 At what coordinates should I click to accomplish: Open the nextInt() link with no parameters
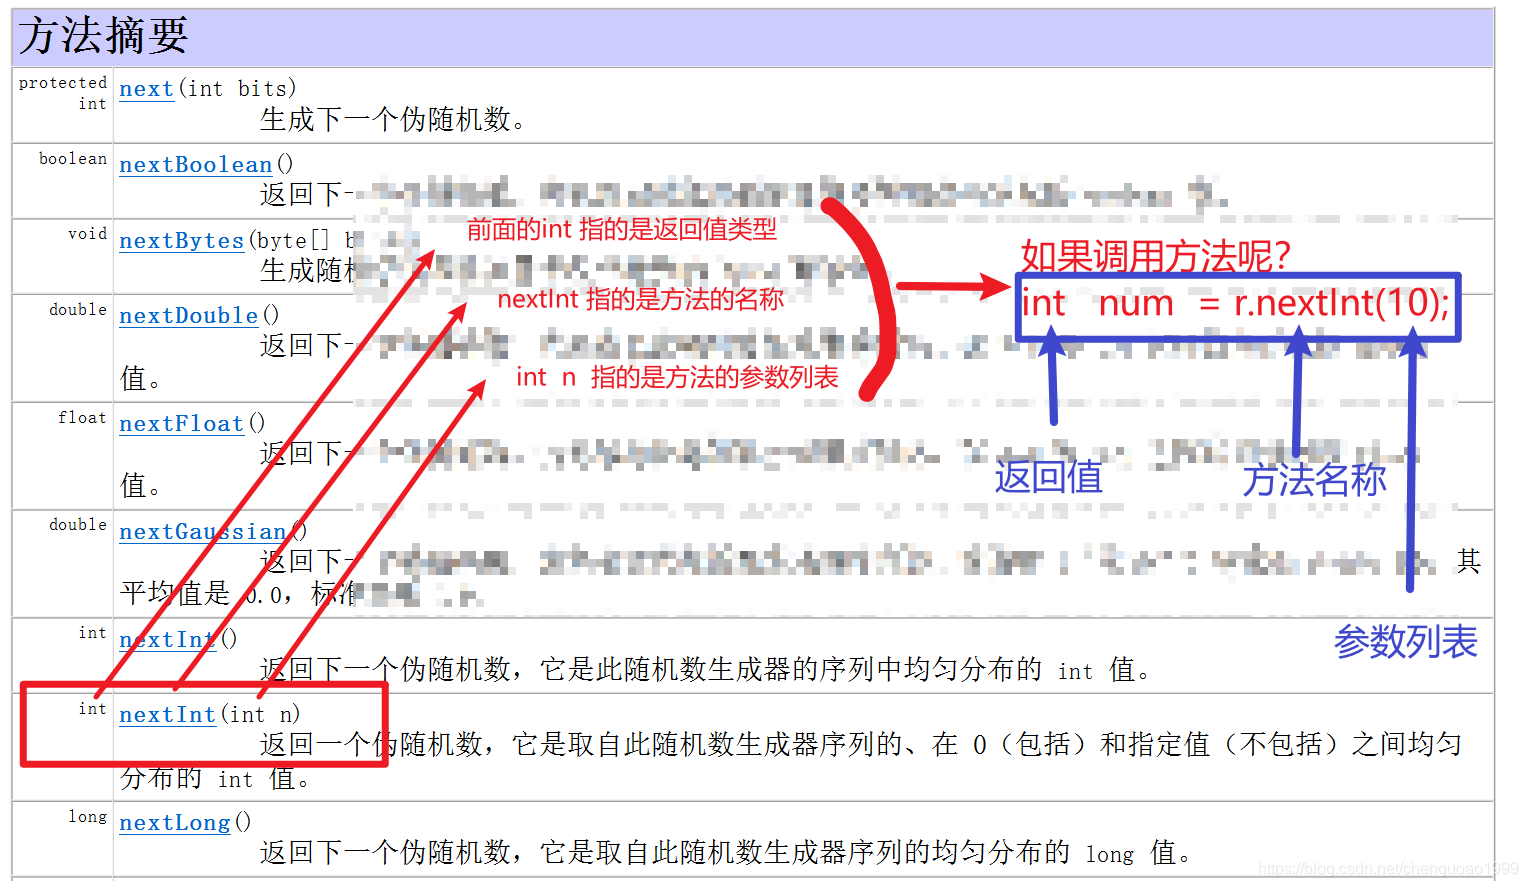pyautogui.click(x=168, y=640)
